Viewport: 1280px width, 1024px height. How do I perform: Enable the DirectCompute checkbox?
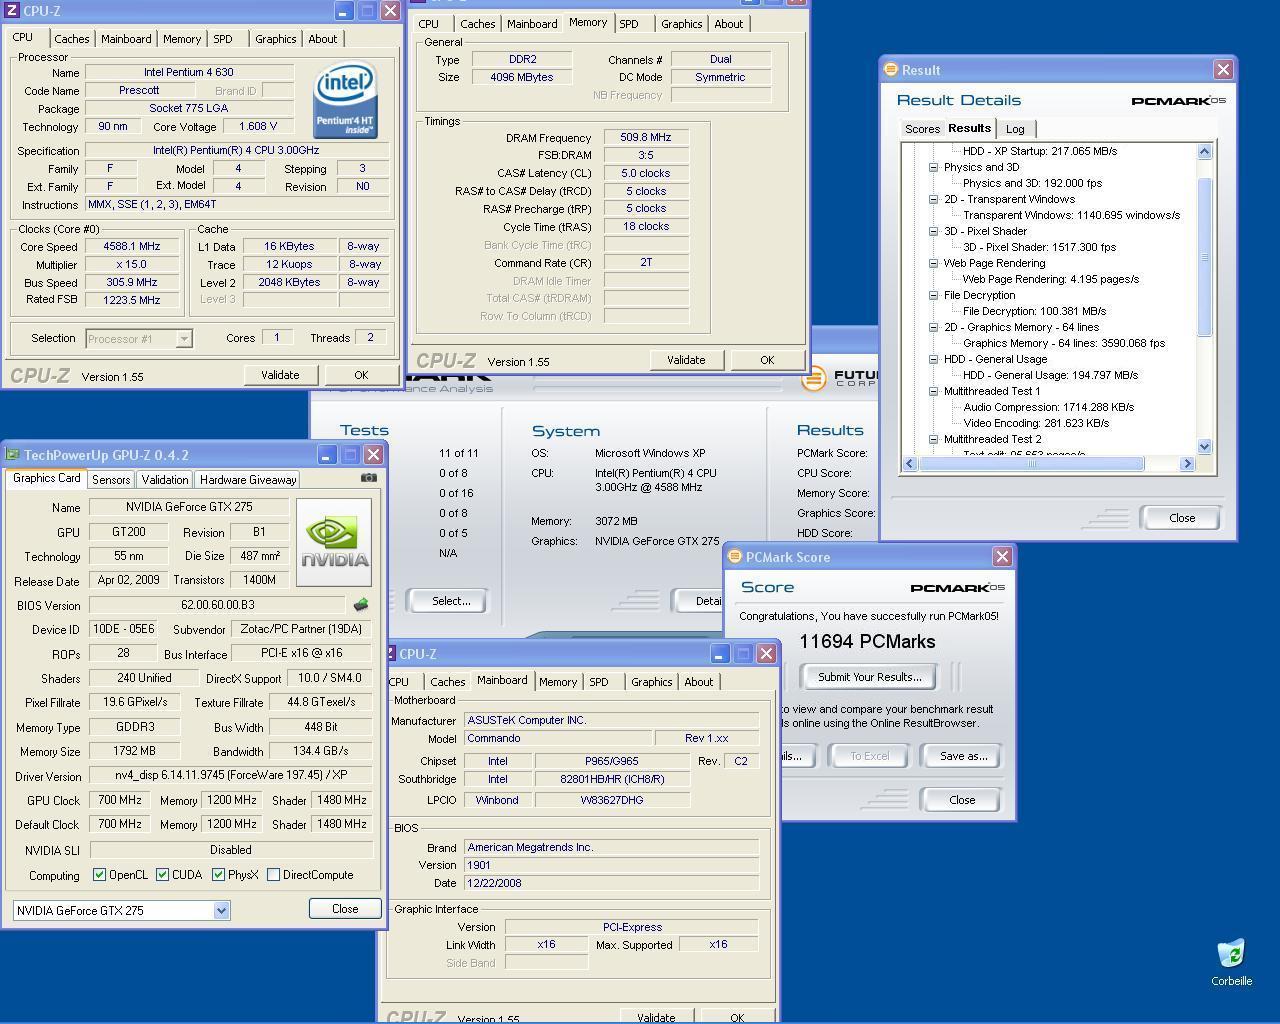click(273, 875)
